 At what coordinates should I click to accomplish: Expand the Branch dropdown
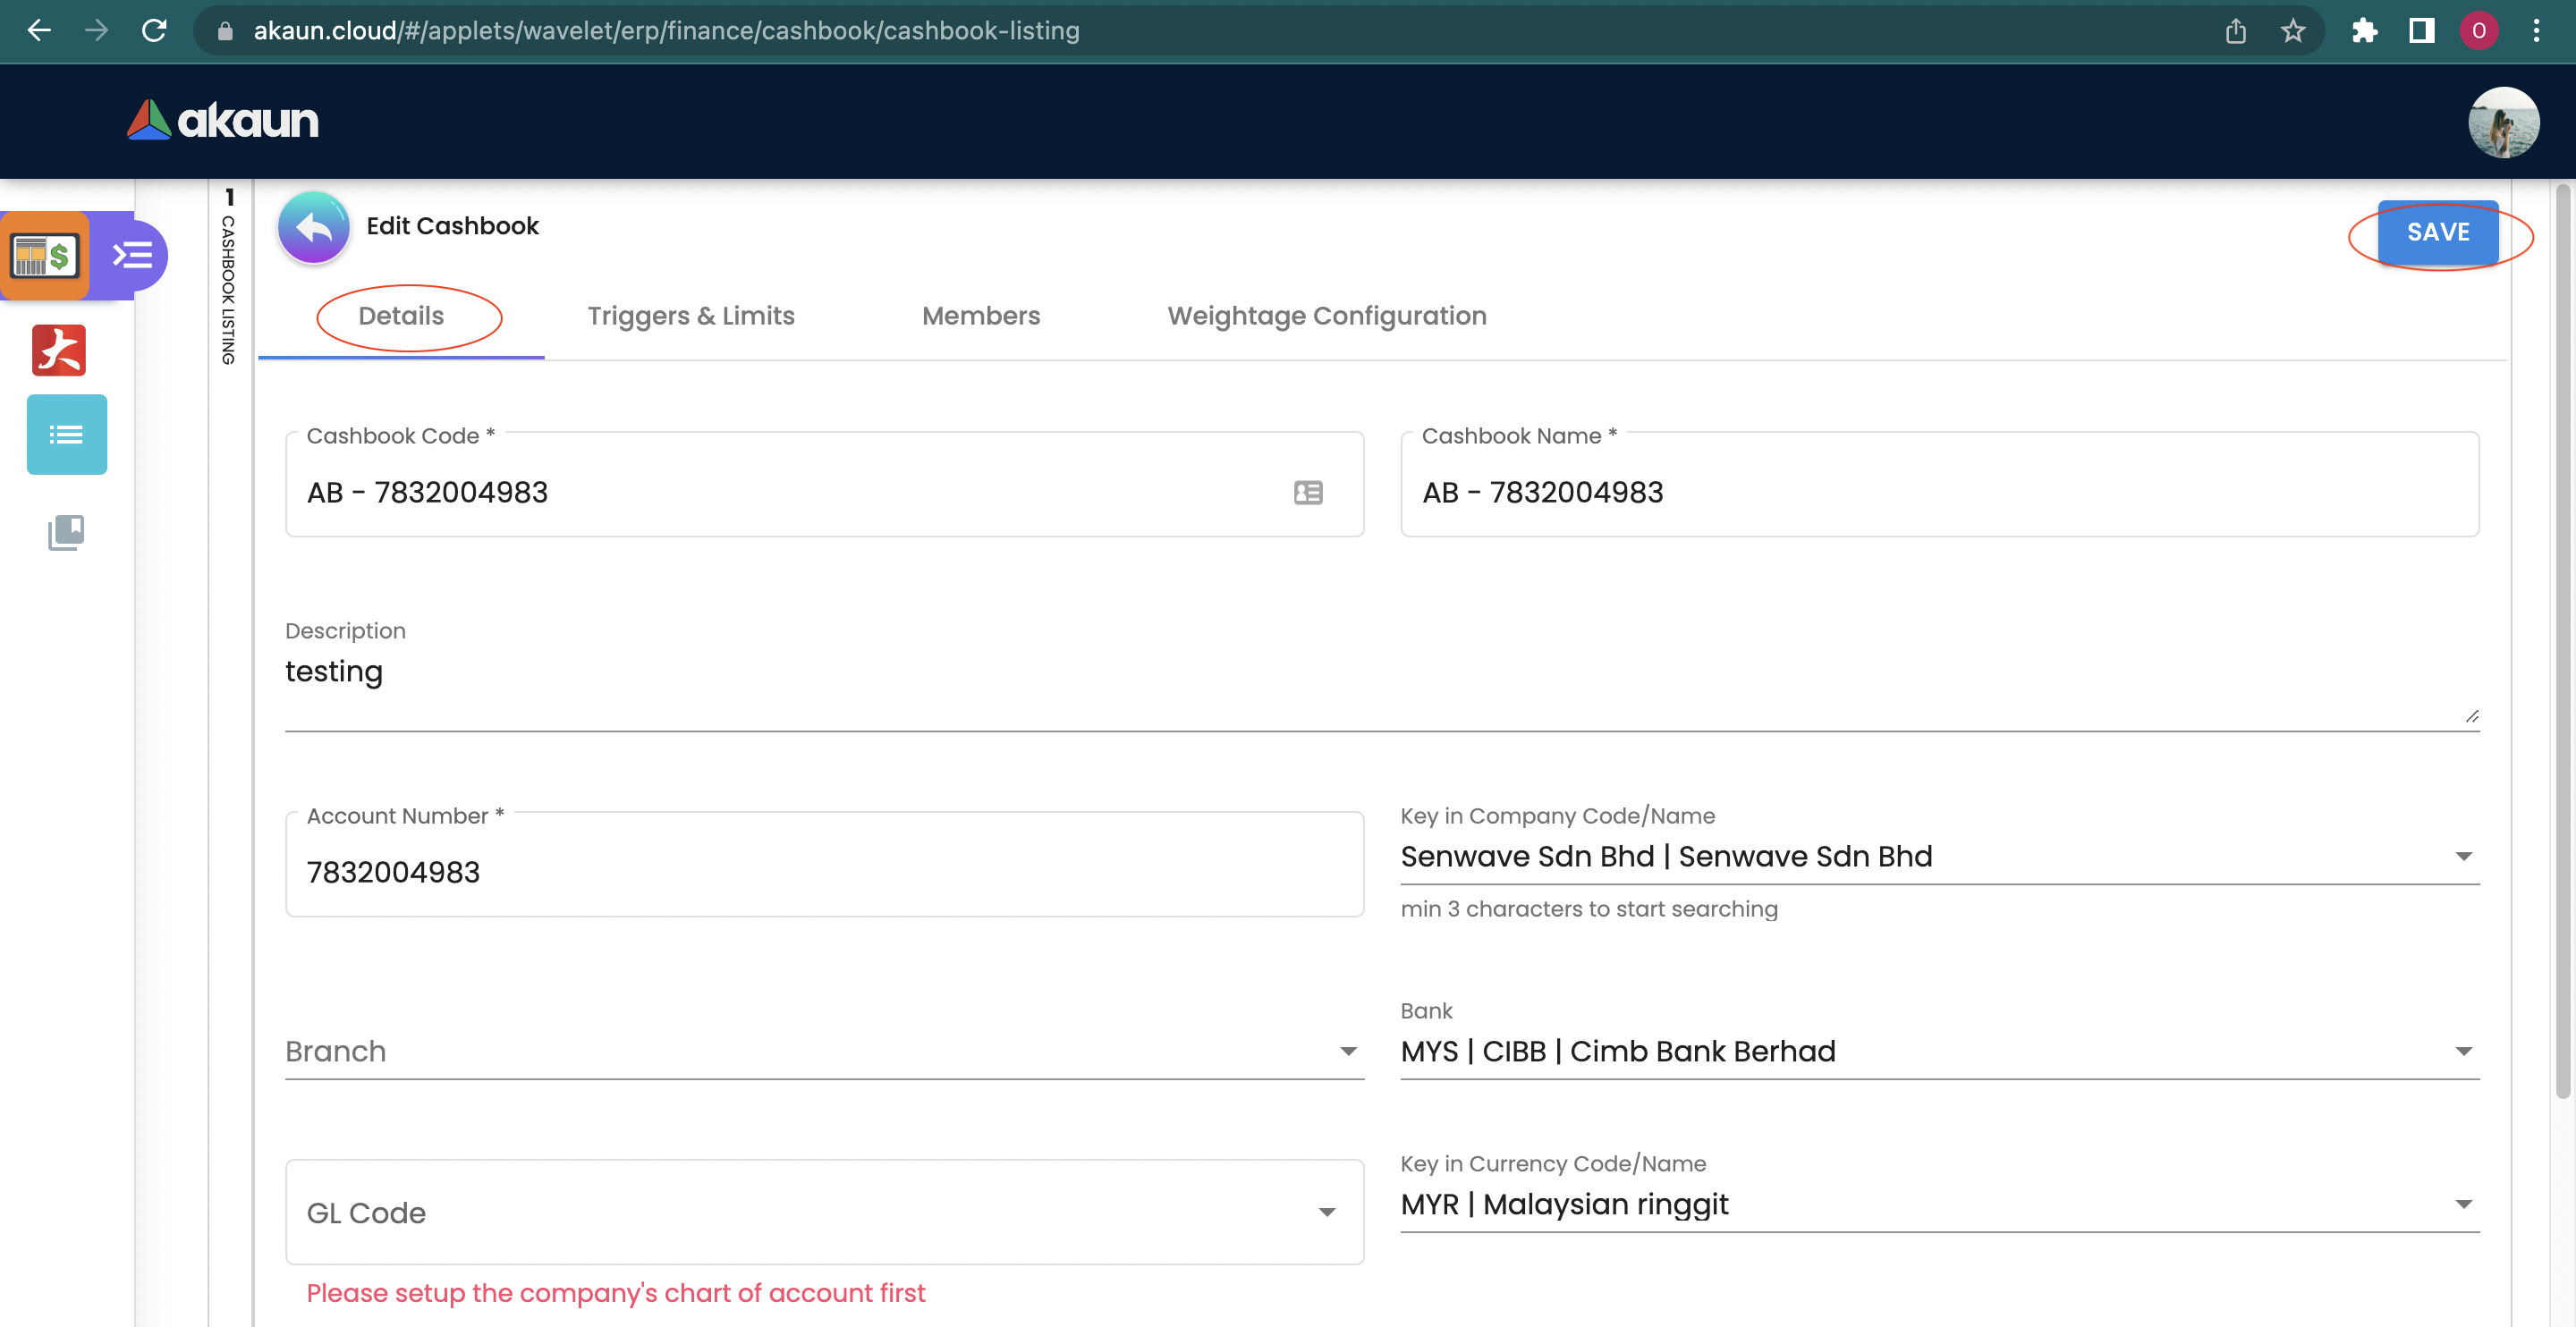(x=1347, y=1051)
